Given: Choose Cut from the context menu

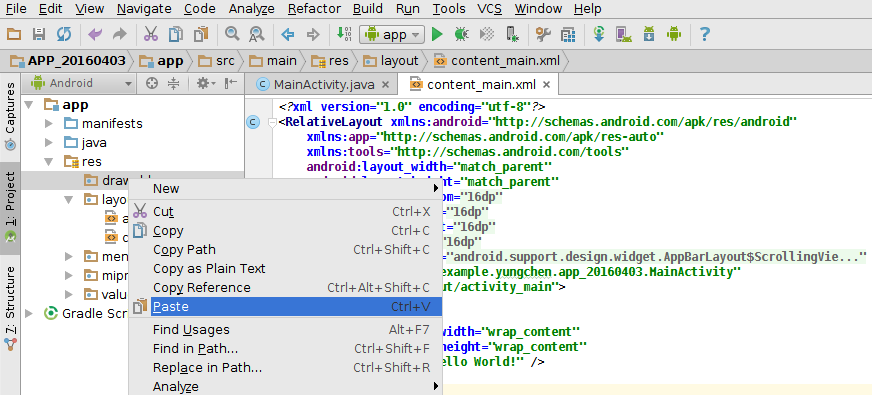Looking at the screenshot, I should pyautogui.click(x=285, y=212).
